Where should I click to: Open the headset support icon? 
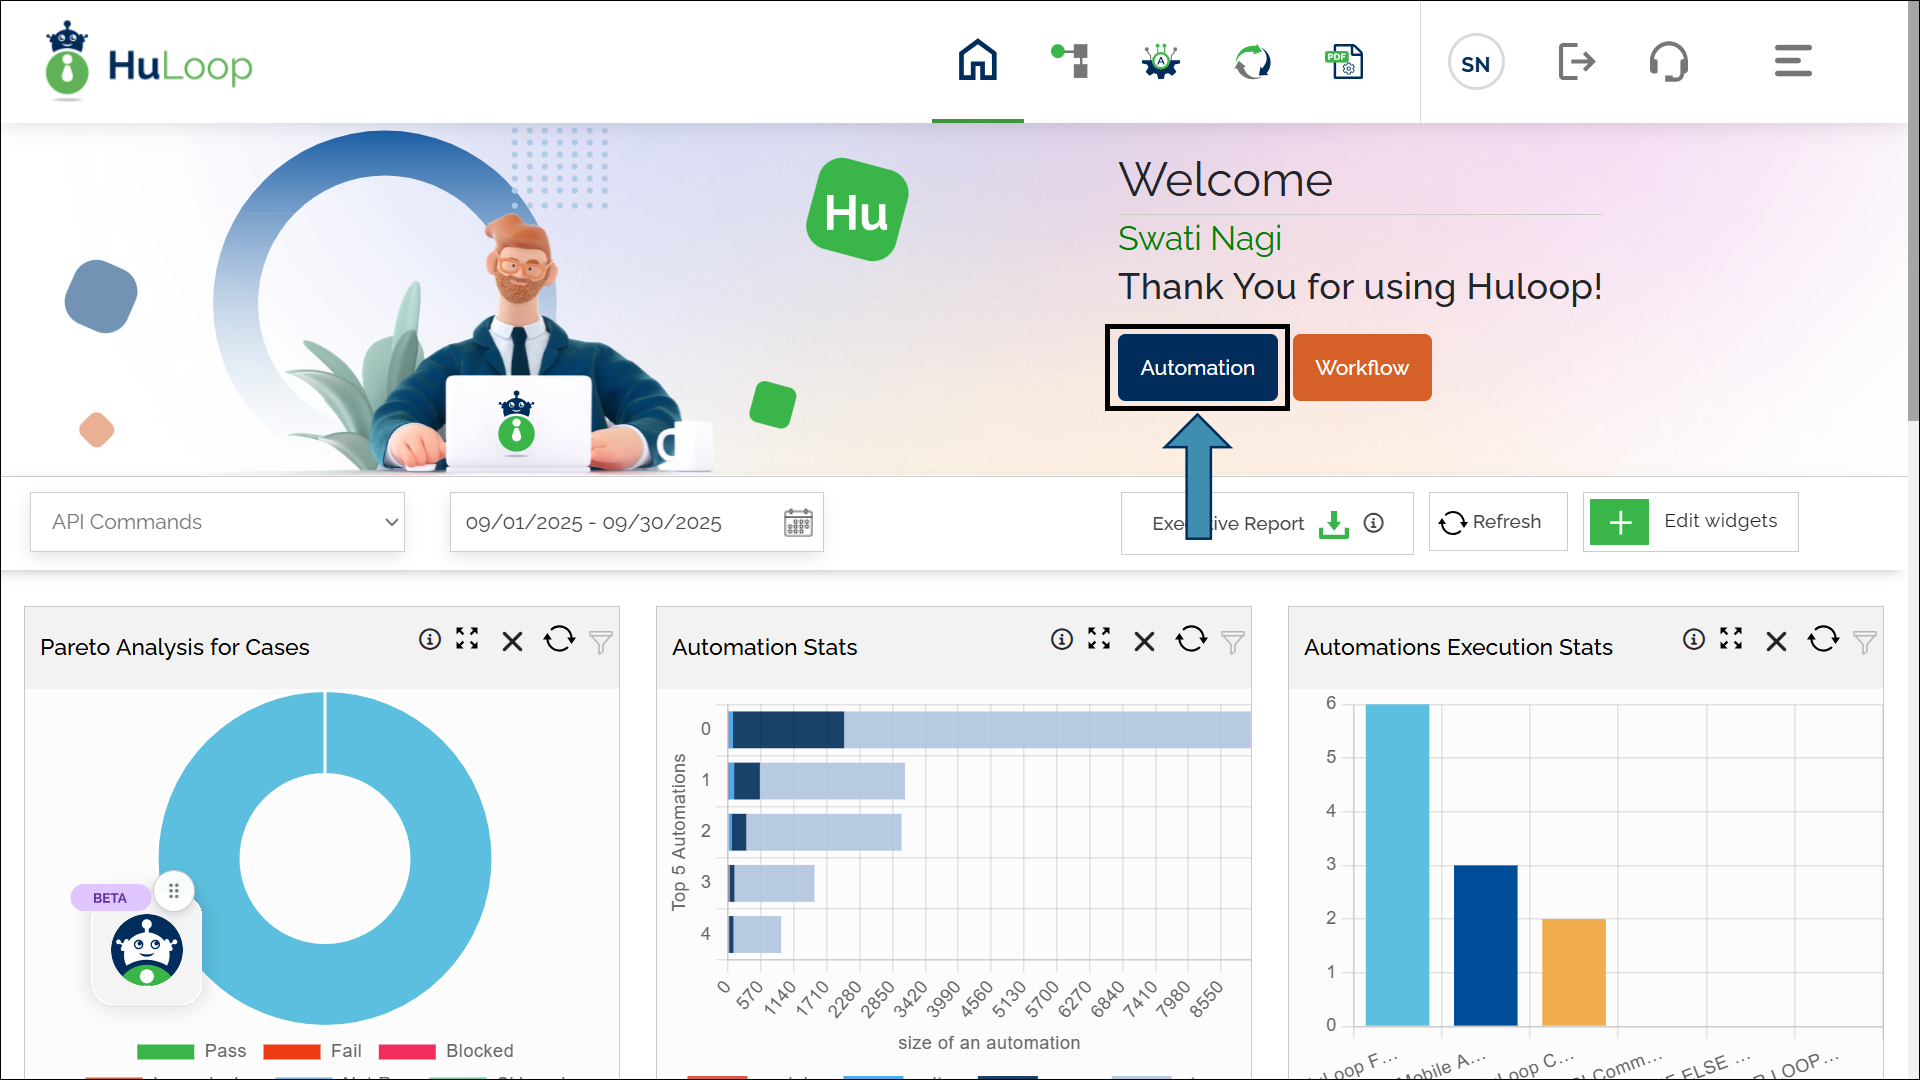(1669, 61)
